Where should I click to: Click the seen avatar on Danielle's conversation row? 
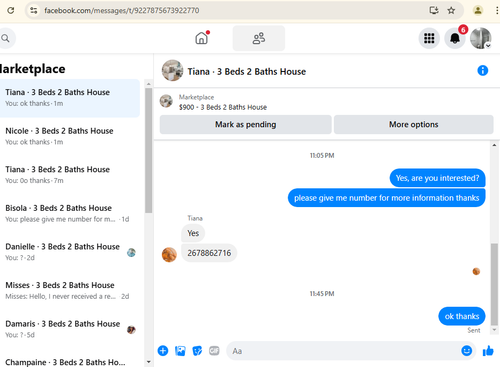pyautogui.click(x=131, y=252)
